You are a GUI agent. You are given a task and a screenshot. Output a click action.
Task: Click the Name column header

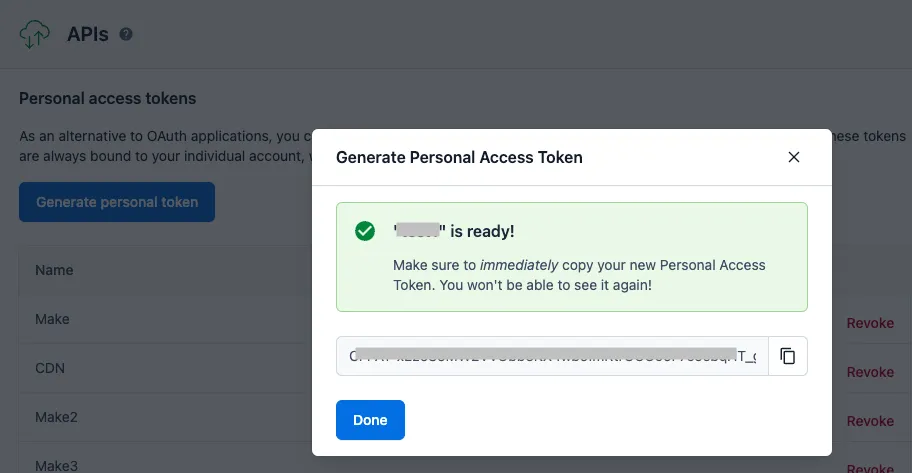[54, 270]
